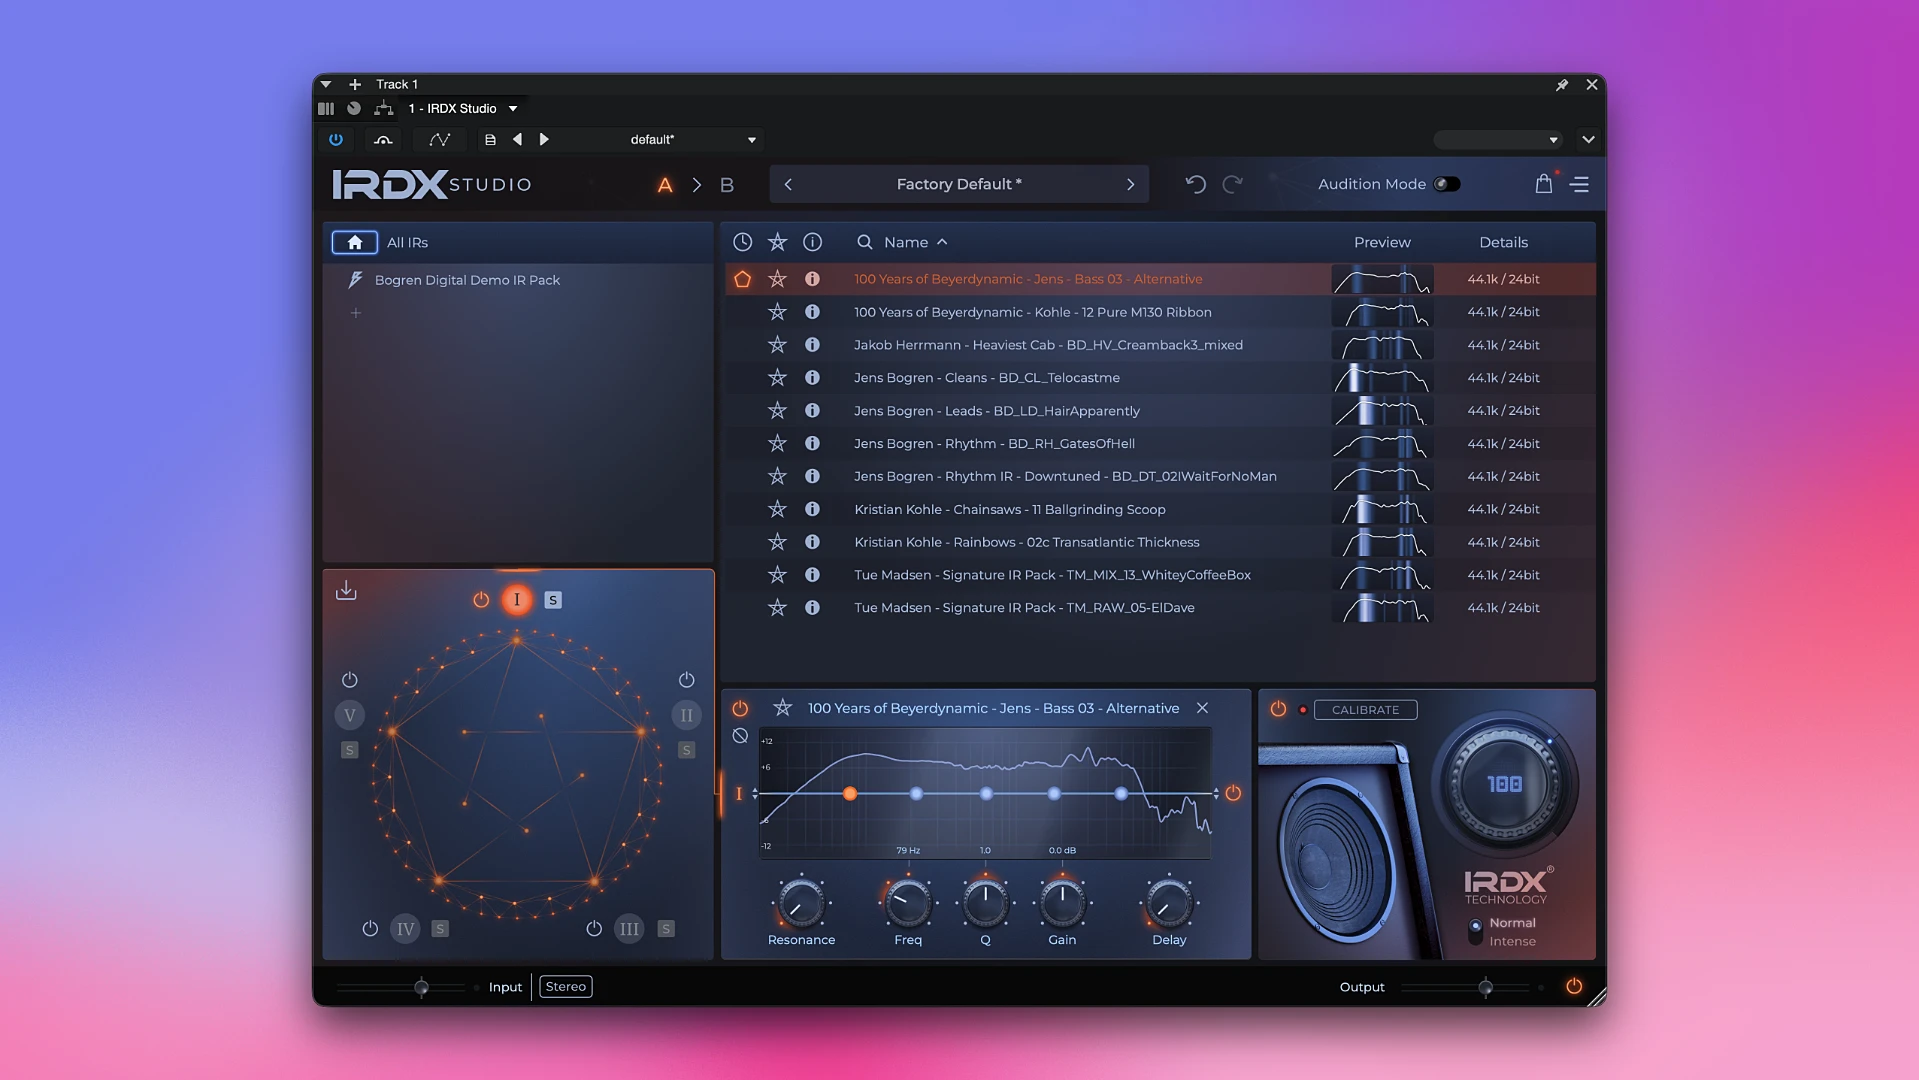Click the Preview column header

click(x=1382, y=242)
